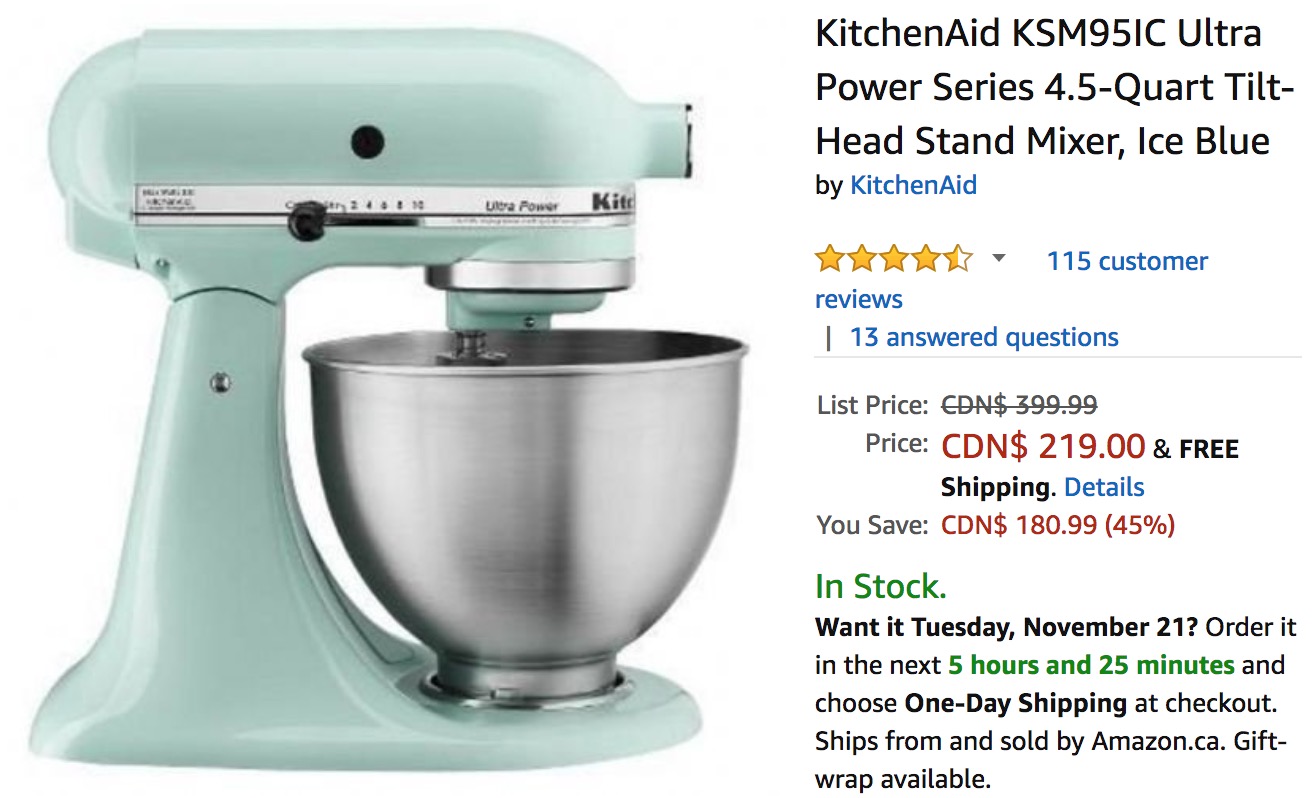Viewport: 1316px width, 798px height.
Task: View the 13 answered questions
Action: click(x=984, y=337)
